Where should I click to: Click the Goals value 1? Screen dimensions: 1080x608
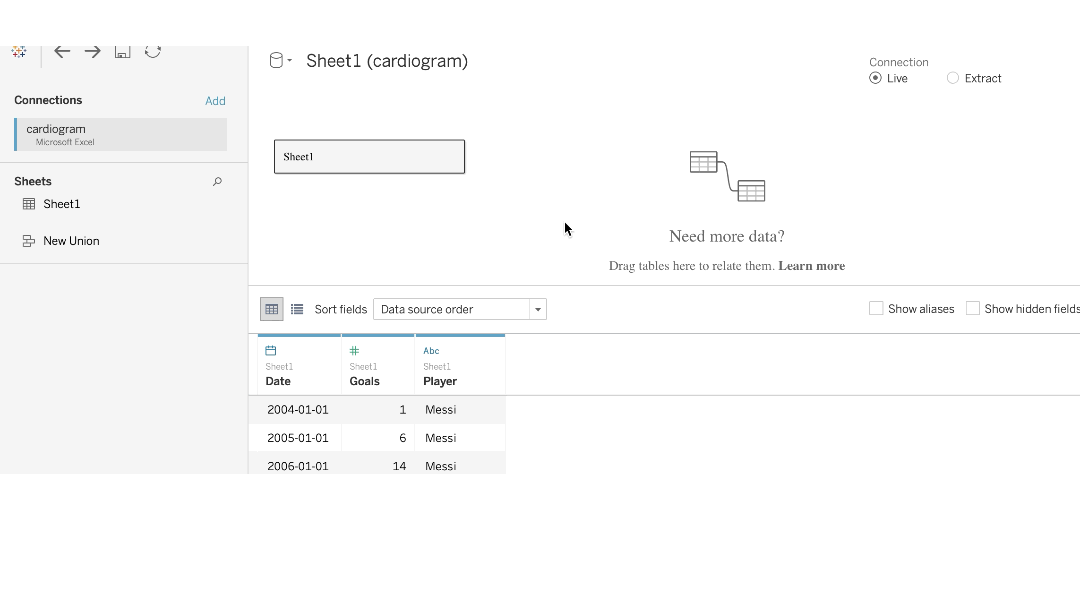tap(403, 410)
